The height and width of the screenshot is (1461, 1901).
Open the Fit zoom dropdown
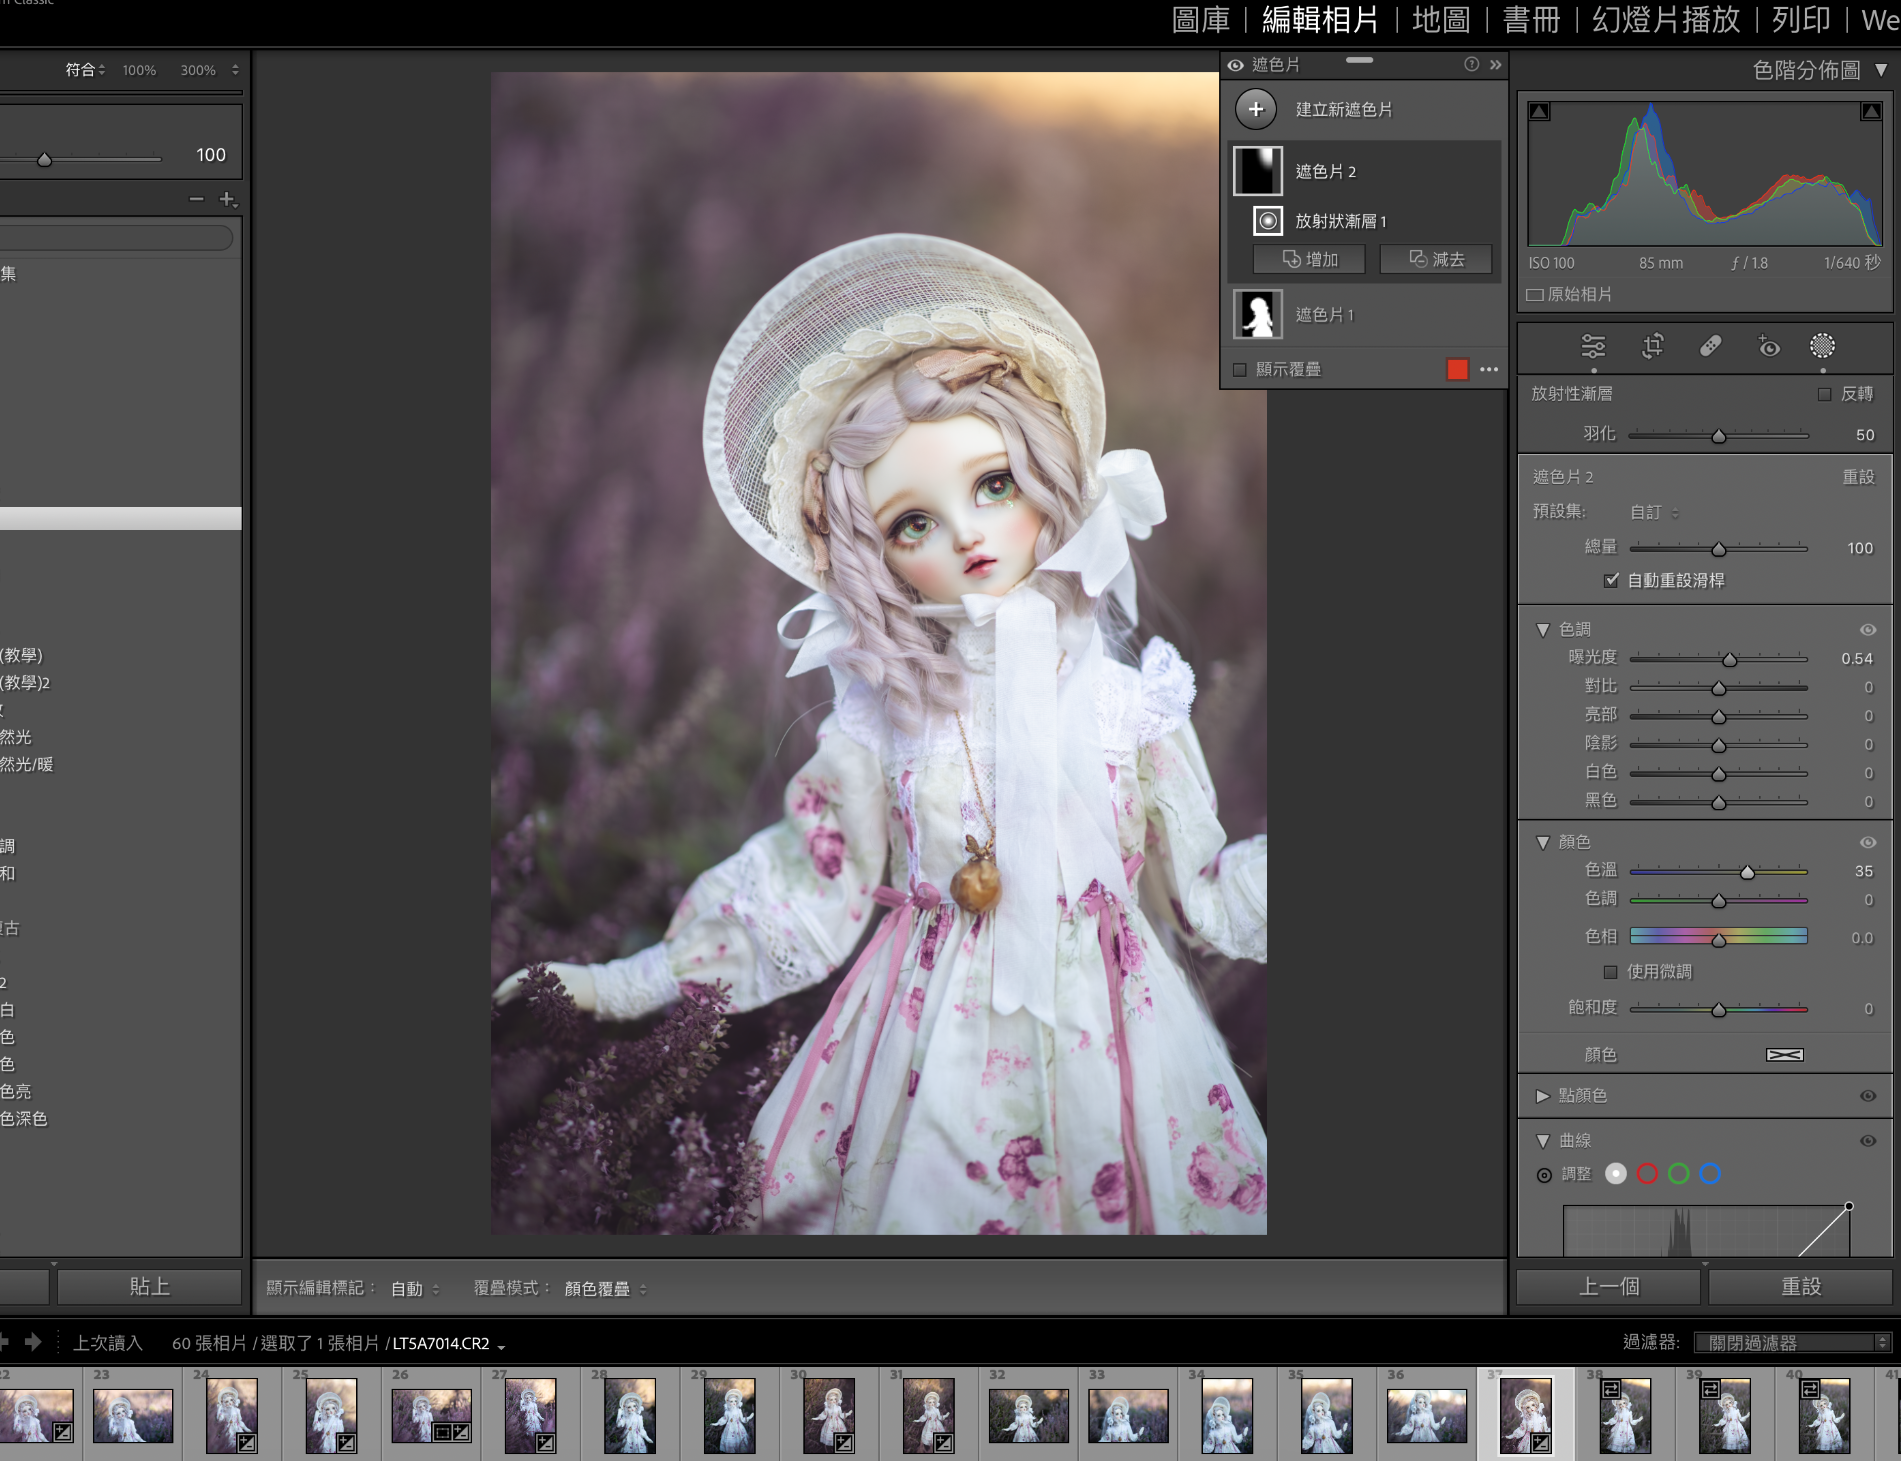tap(86, 70)
